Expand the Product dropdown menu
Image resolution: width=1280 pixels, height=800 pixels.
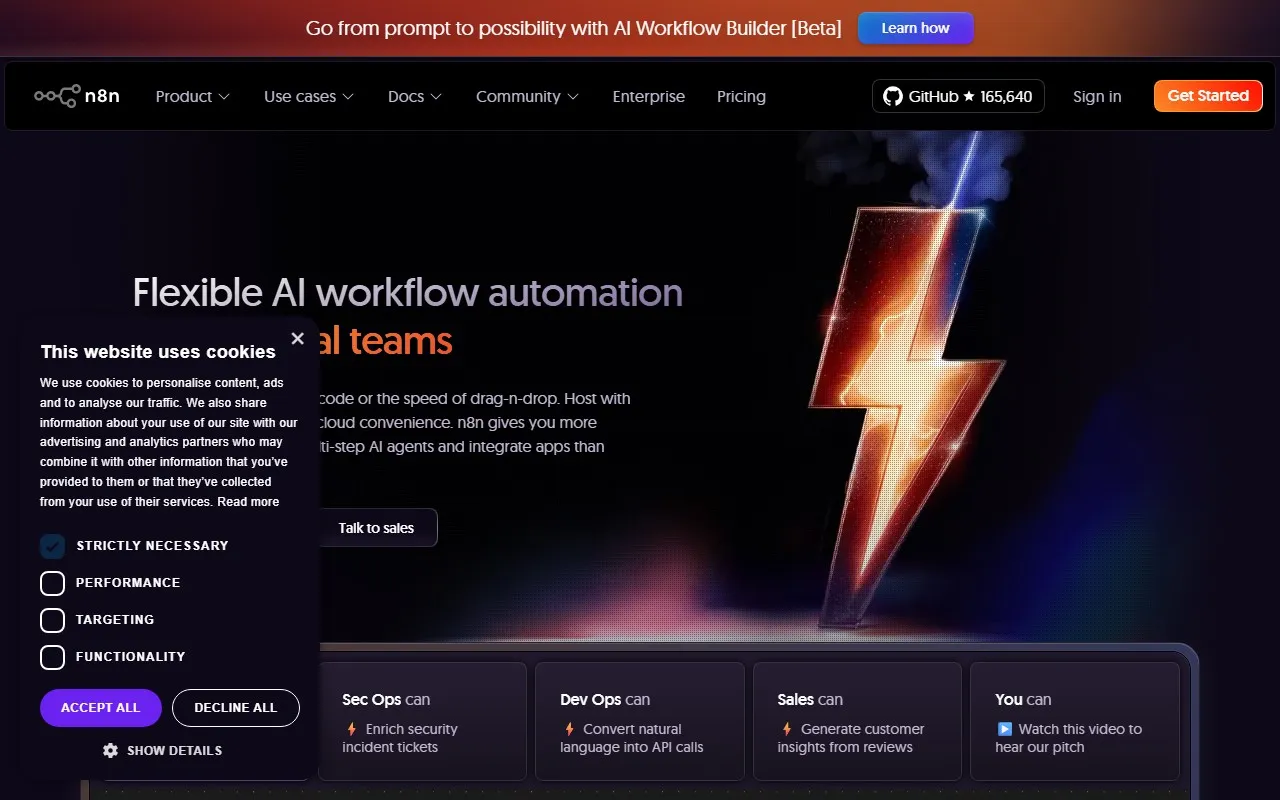pyautogui.click(x=192, y=96)
